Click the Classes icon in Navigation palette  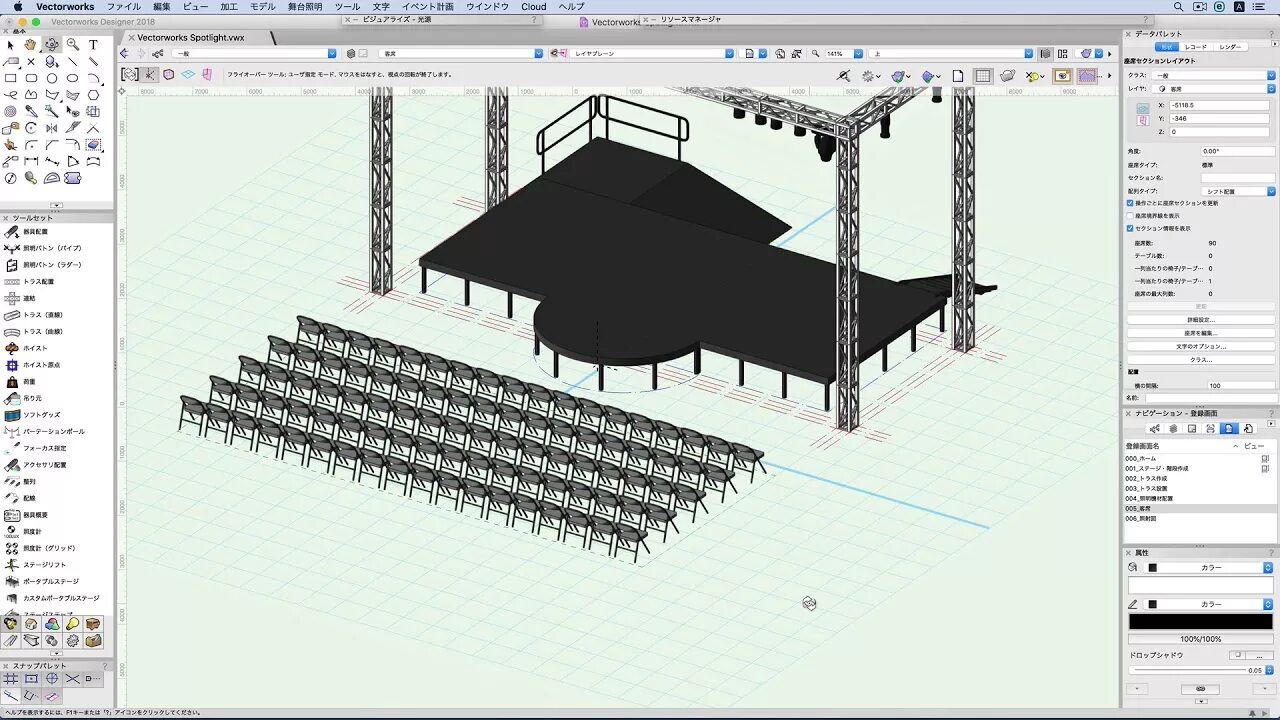[x=1155, y=428]
